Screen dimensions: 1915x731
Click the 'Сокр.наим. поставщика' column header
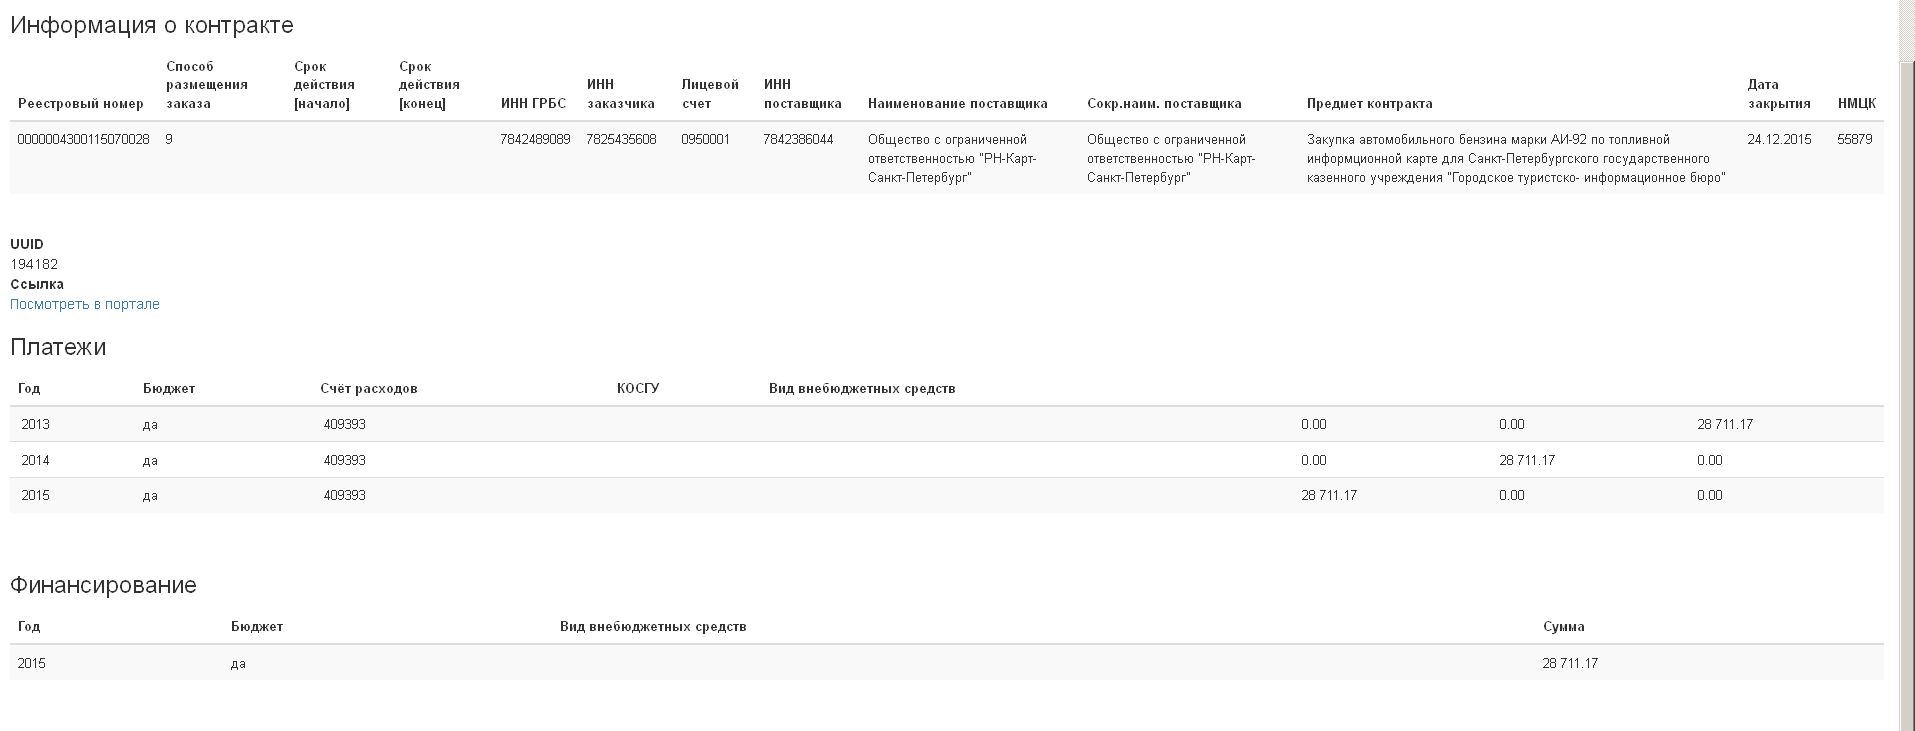tap(1164, 104)
